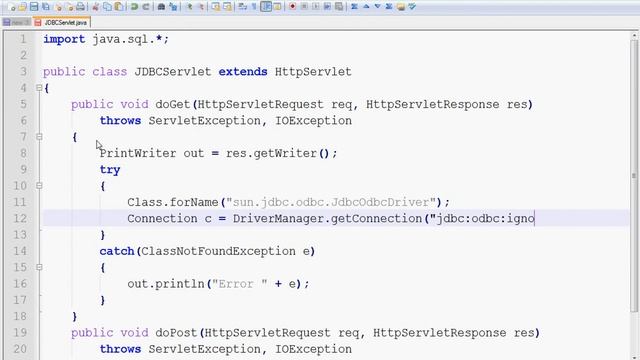Click 'PrintWriter out = res.getWriter();' line

pyautogui.click(x=218, y=153)
